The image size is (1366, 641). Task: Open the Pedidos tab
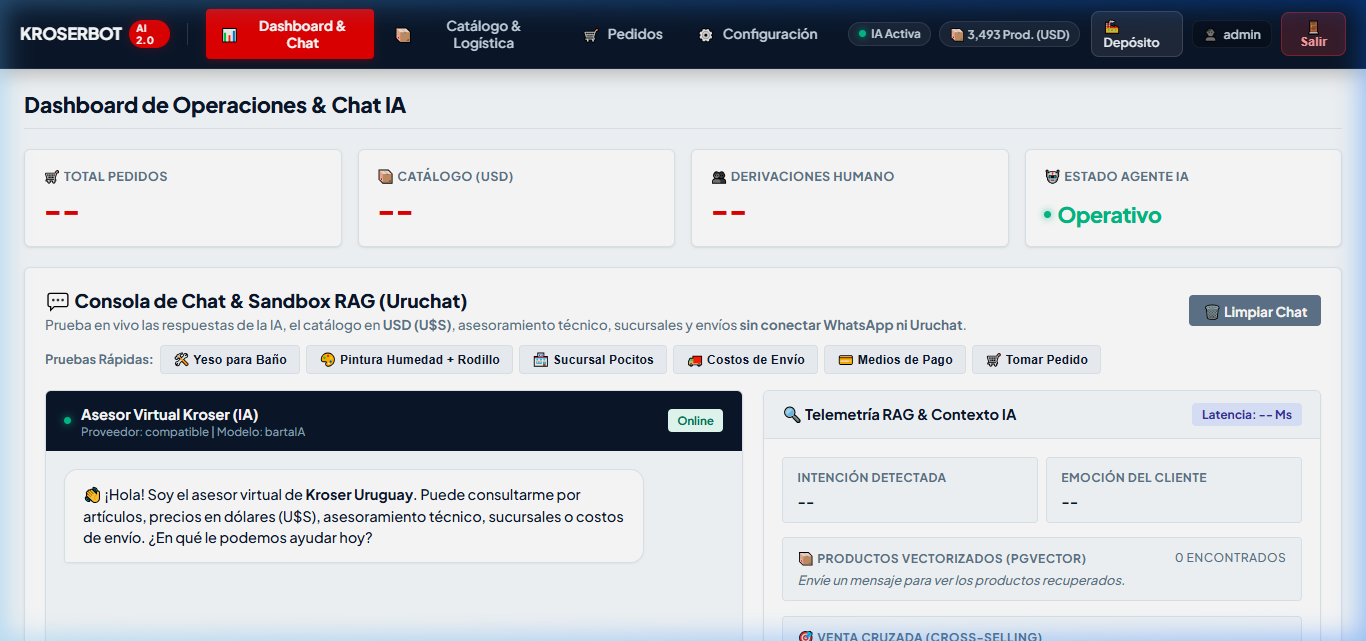pos(621,34)
